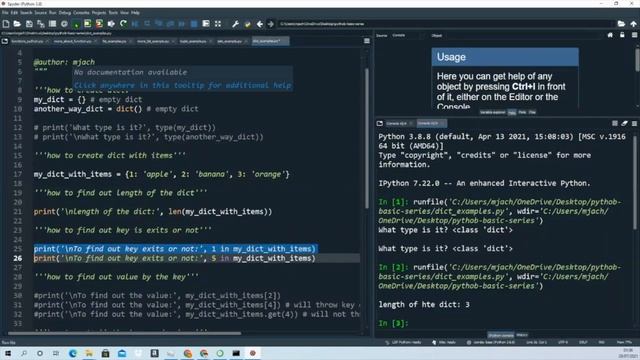Click the working directory path field
The width and height of the screenshot is (640, 360).
(x=446, y=24)
